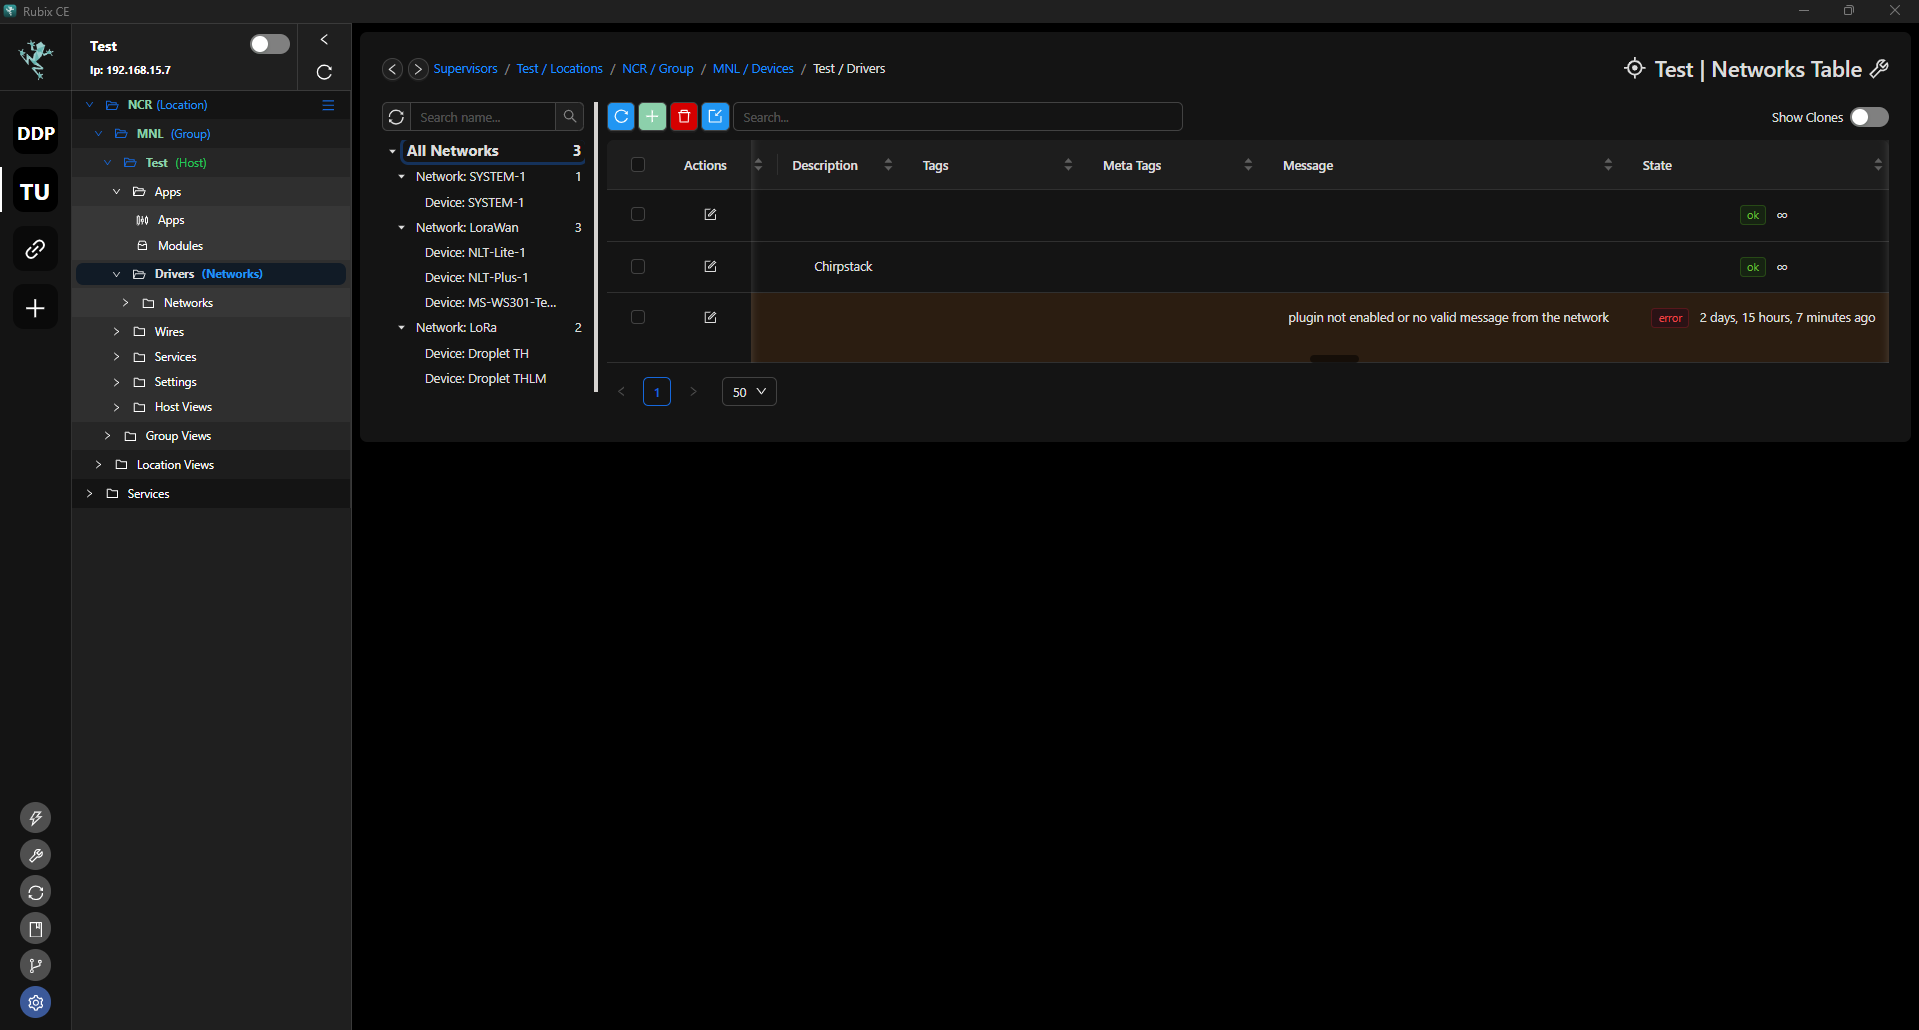The height and width of the screenshot is (1030, 1919).
Task: Open the Supervisors breadcrumb link
Action: coord(465,69)
